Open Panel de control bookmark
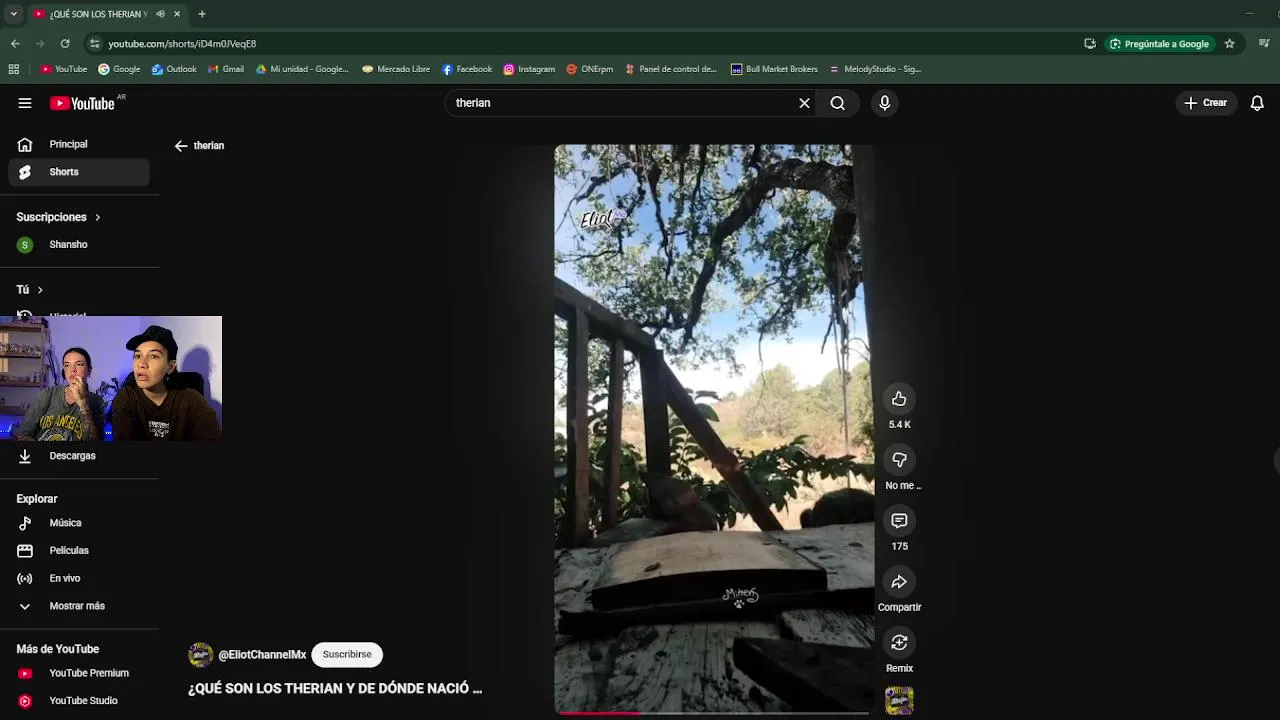The image size is (1280, 720). pos(671,69)
